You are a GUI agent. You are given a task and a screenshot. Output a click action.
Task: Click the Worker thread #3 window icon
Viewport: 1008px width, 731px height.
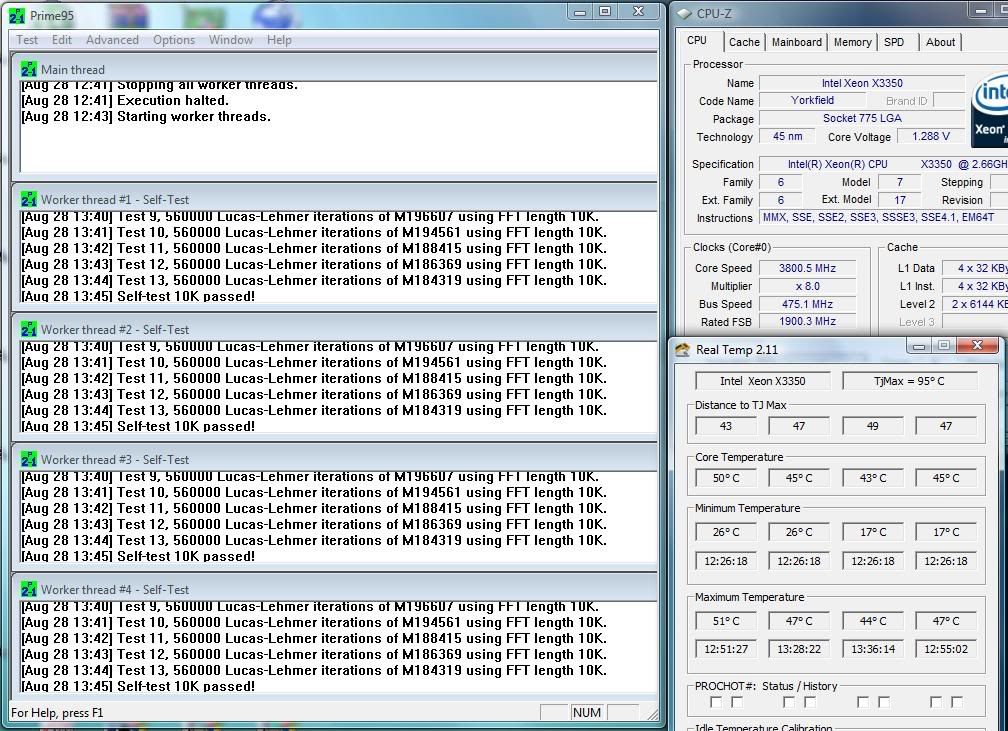click(x=29, y=459)
